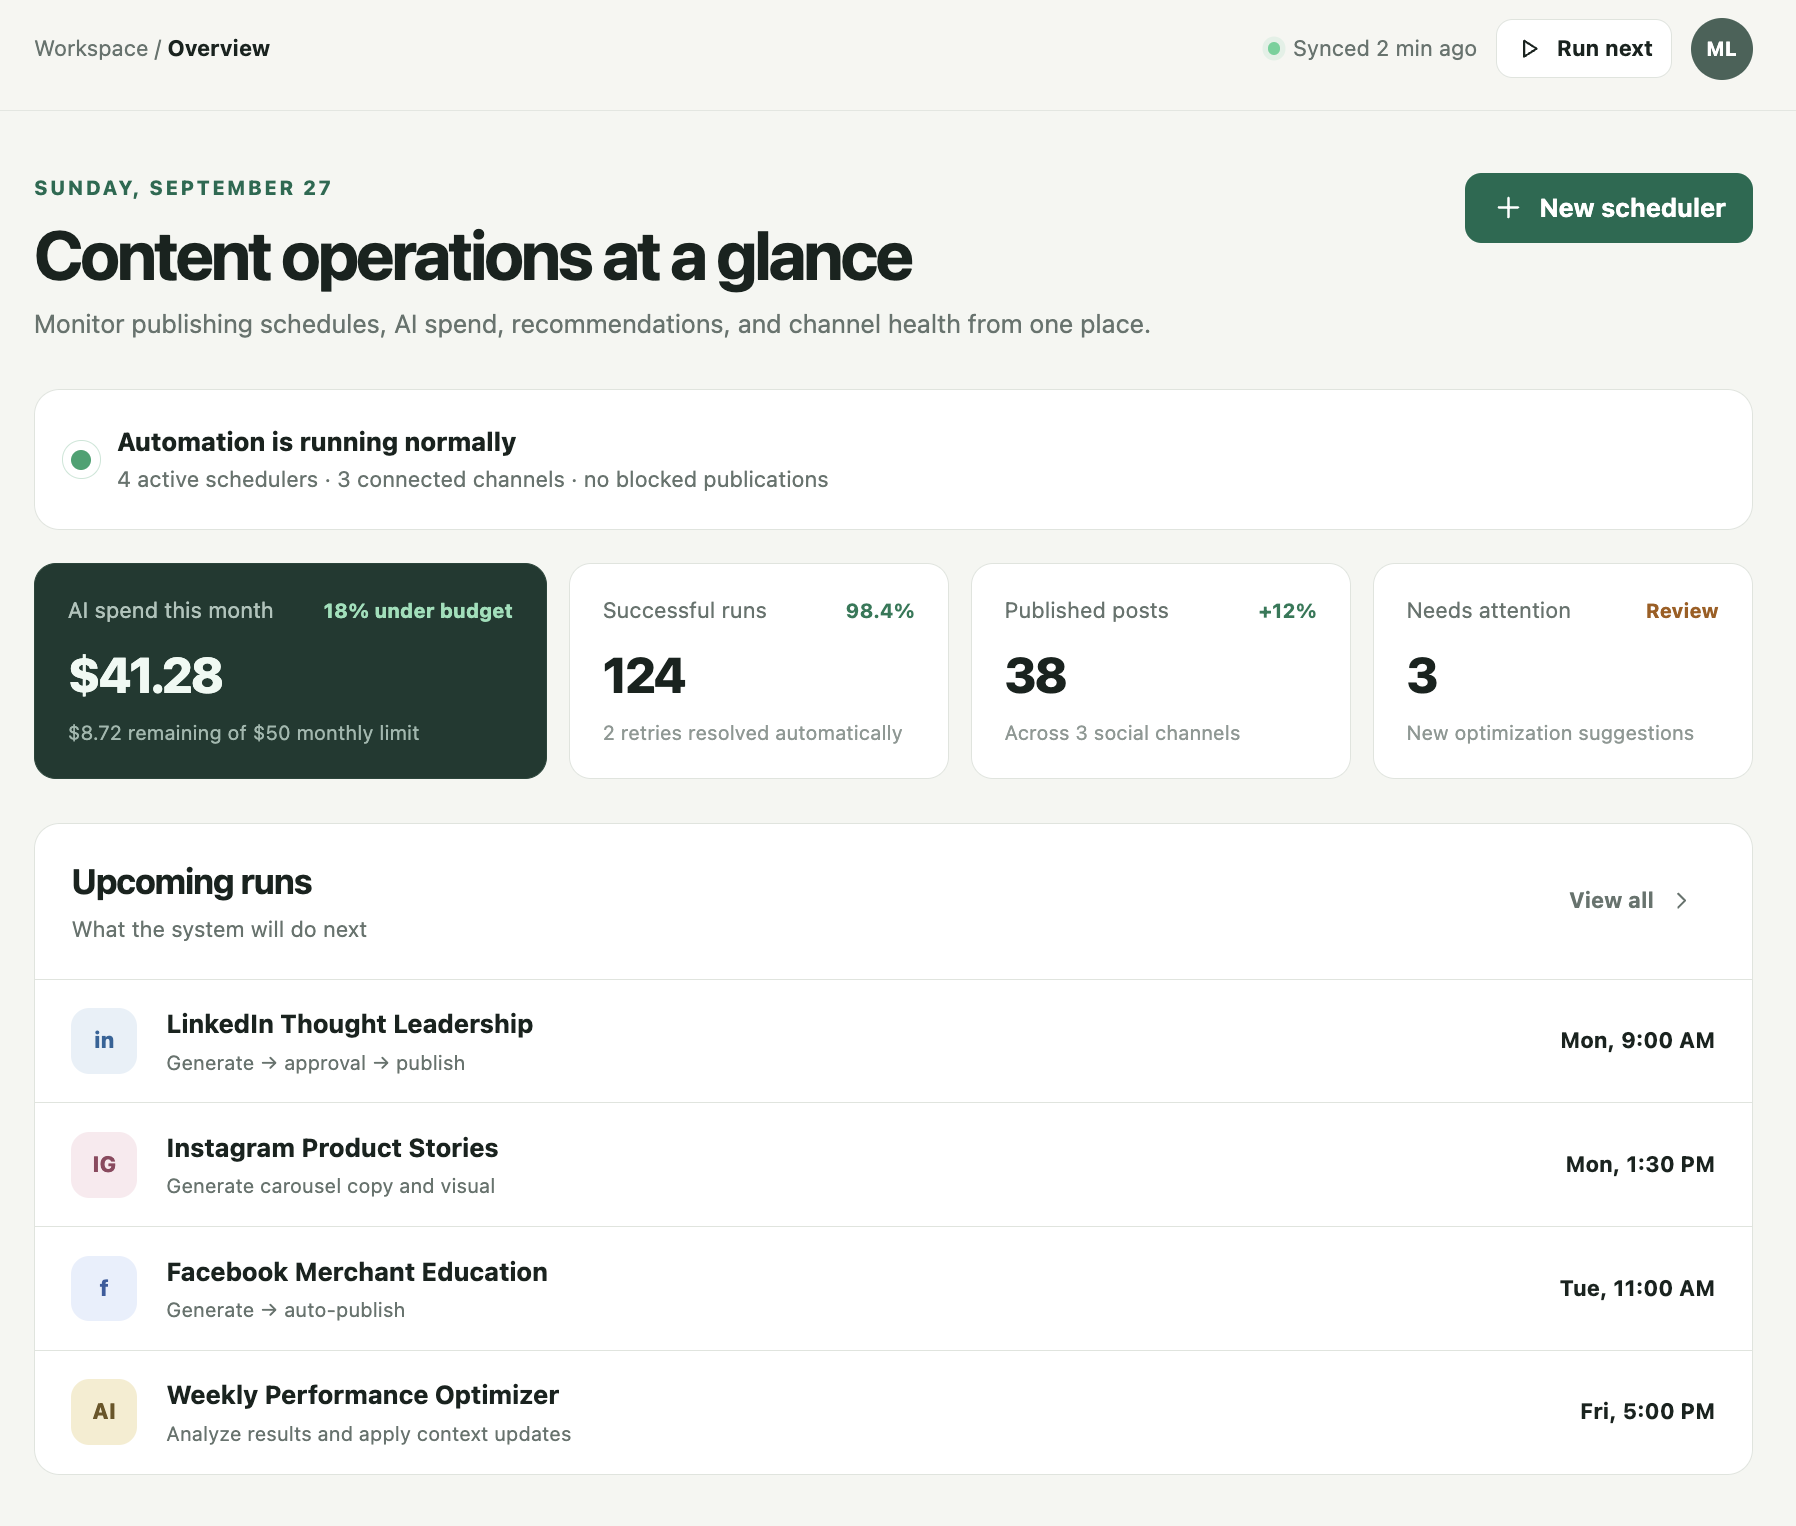
Task: Click 'Synced 2 min ago' status text
Action: (1384, 49)
